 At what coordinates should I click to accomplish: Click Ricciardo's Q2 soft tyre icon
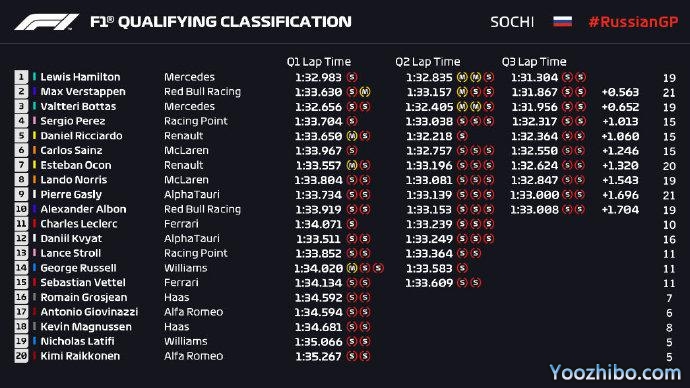pyautogui.click(x=462, y=136)
